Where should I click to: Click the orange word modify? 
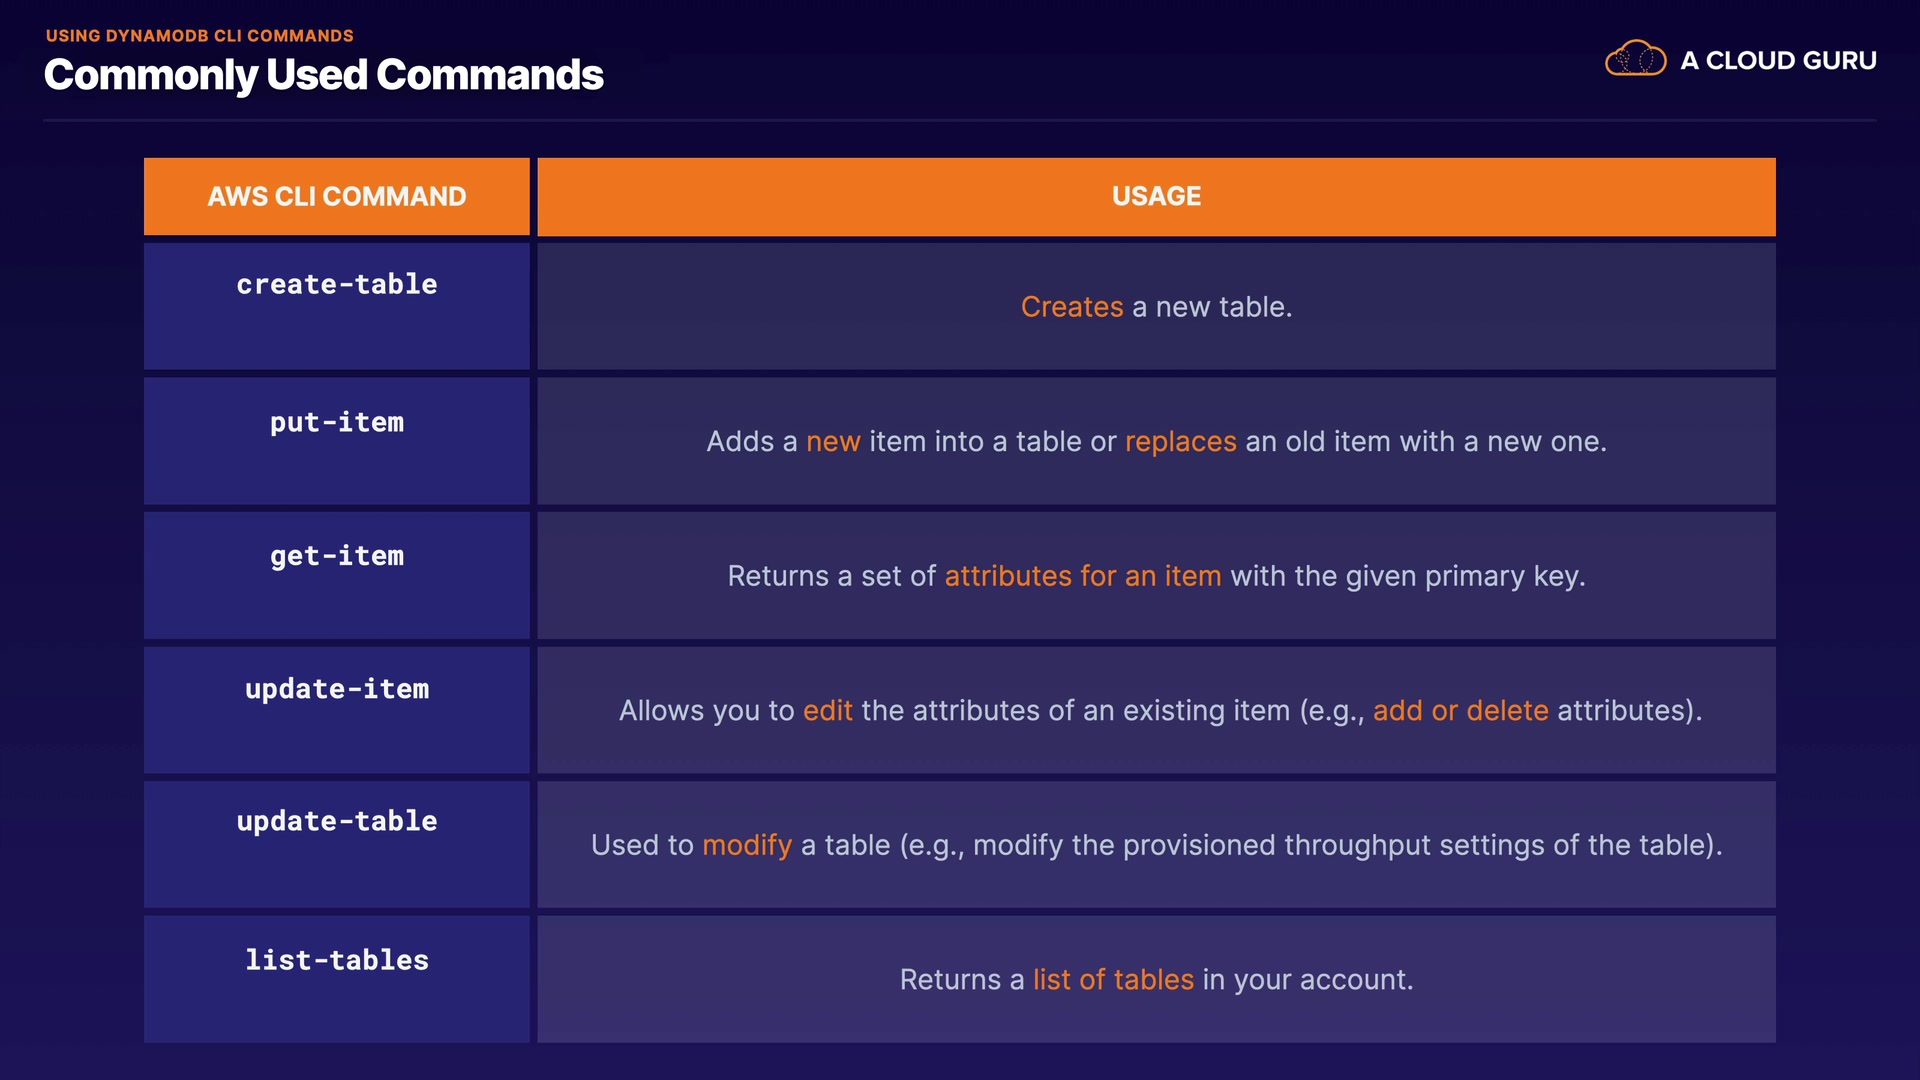click(746, 845)
